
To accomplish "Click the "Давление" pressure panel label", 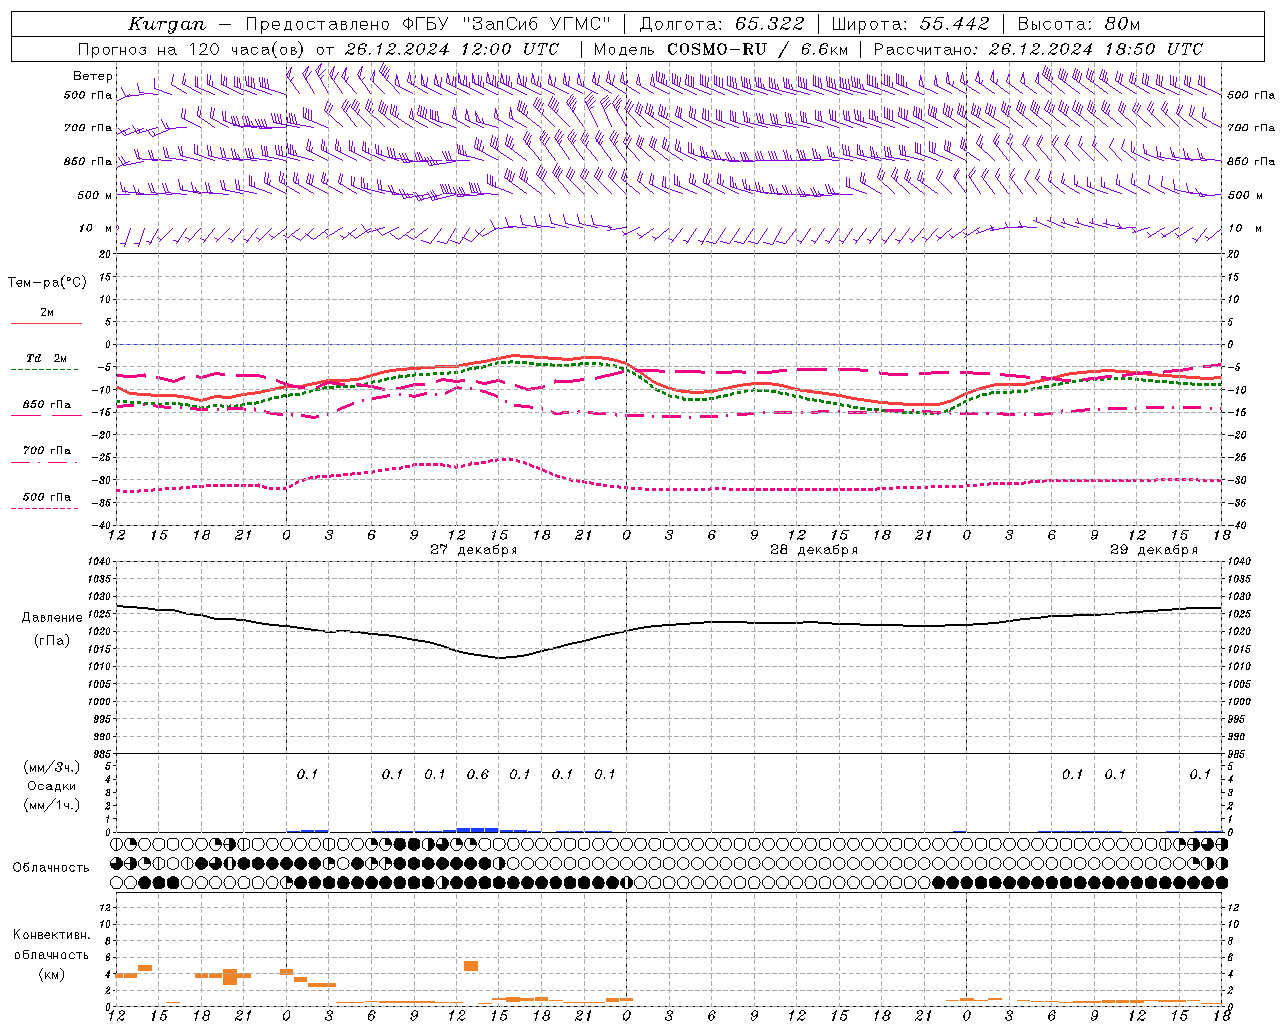I will 52,618.
